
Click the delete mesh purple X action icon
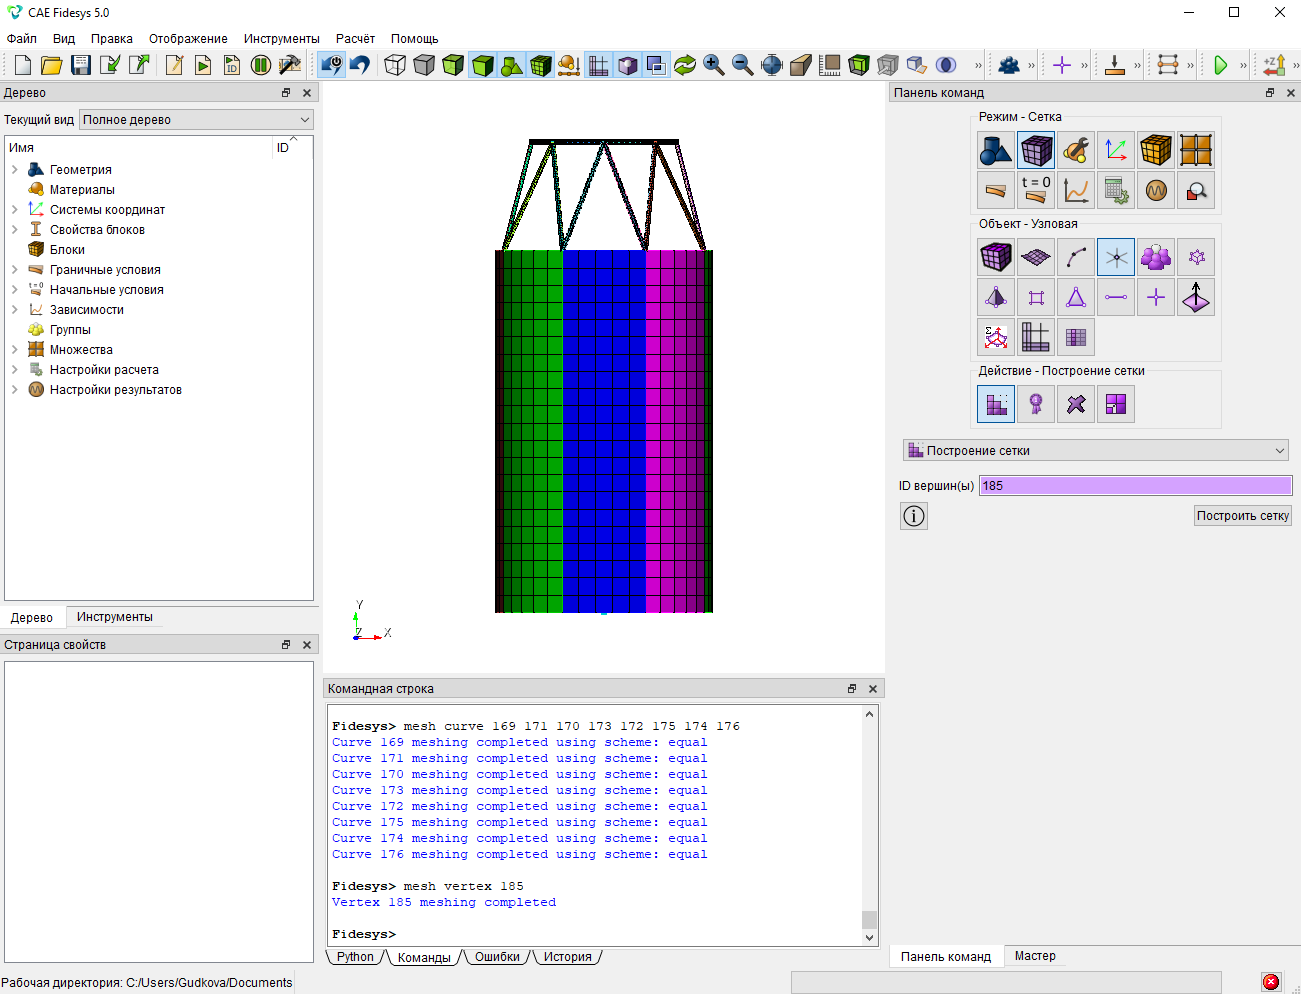pyautogui.click(x=1076, y=404)
